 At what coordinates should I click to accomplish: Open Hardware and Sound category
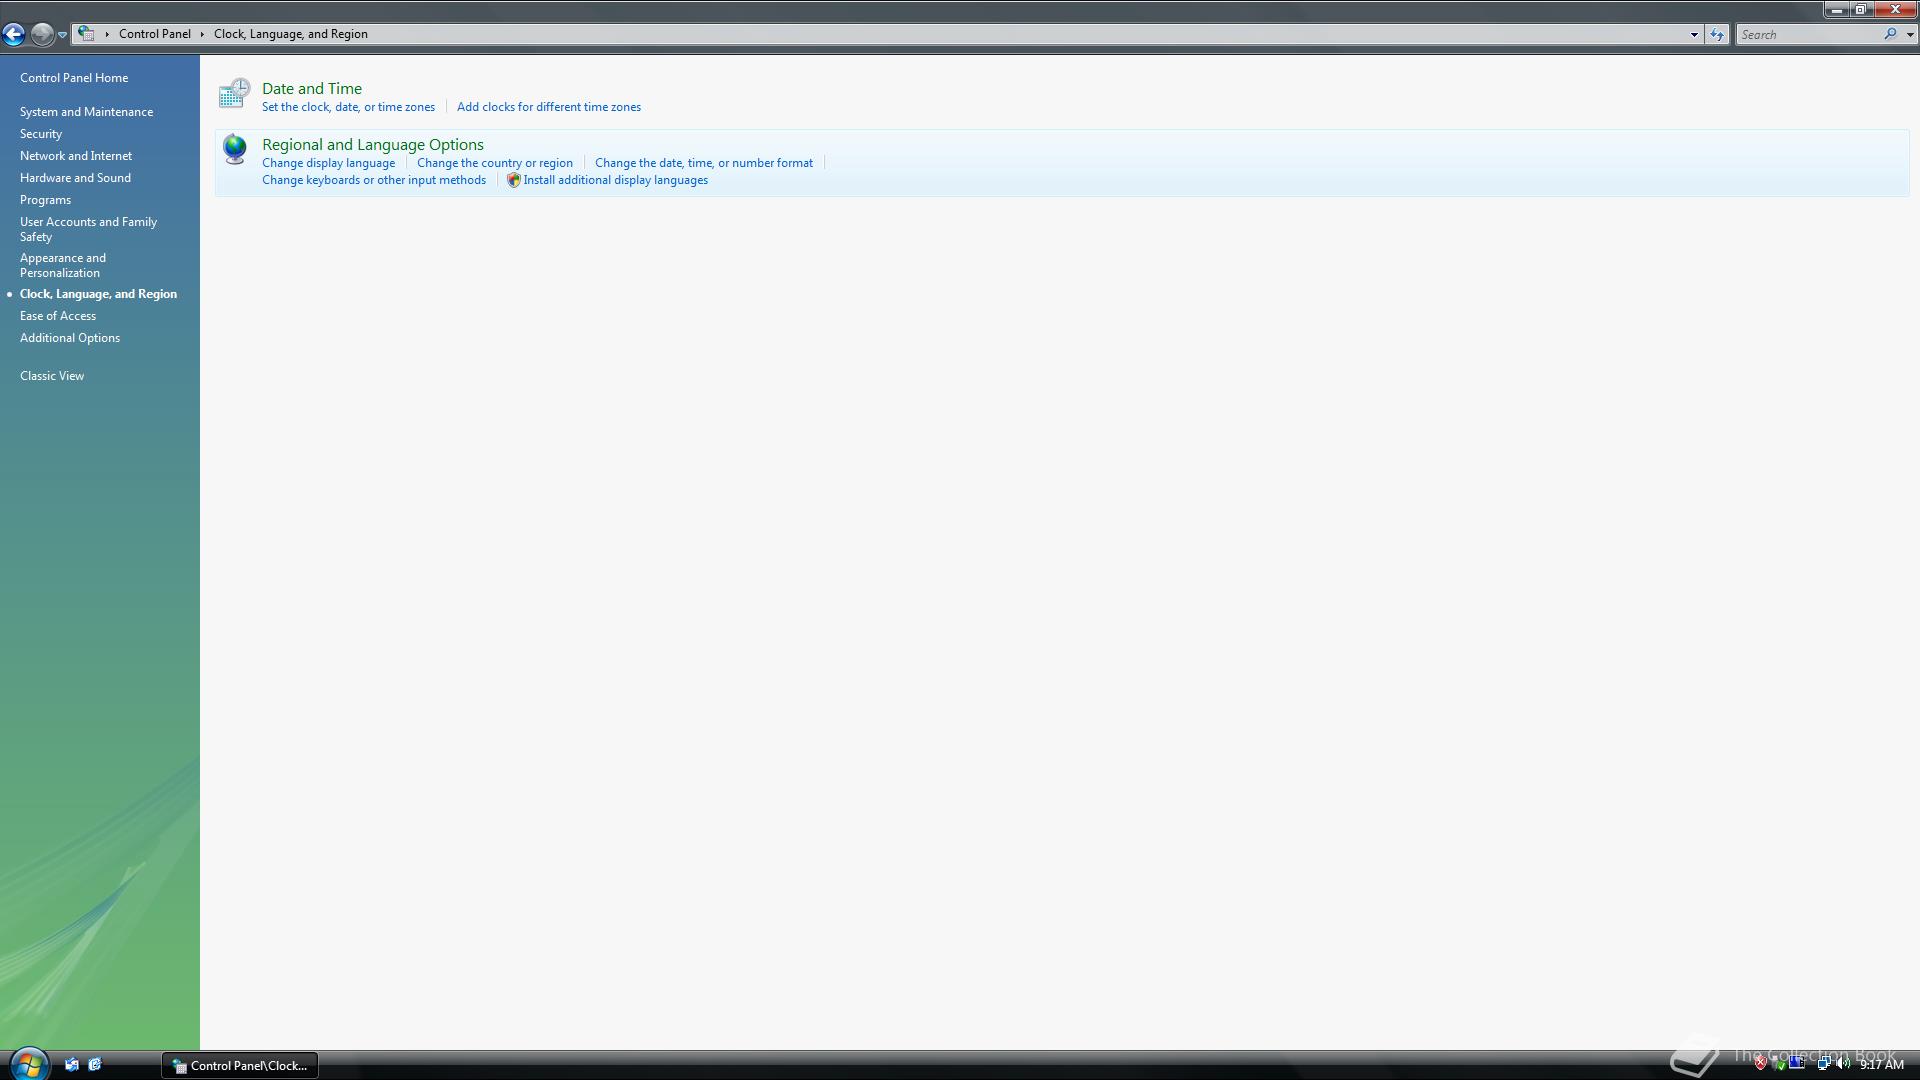[75, 178]
